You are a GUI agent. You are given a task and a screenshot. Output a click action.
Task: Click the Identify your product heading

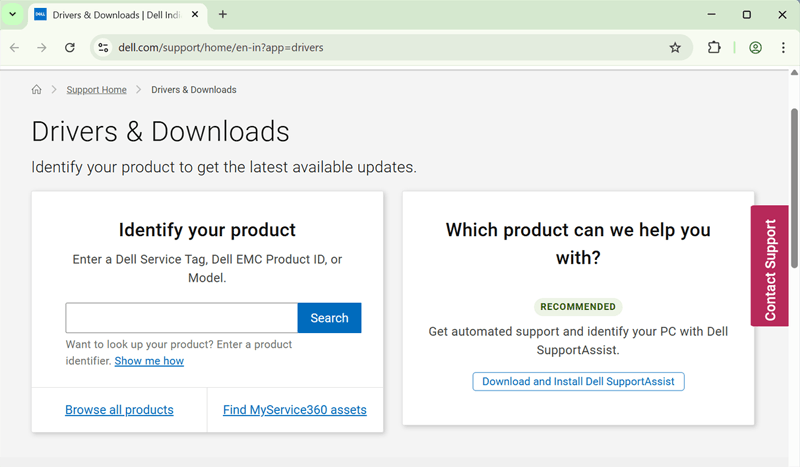point(207,230)
